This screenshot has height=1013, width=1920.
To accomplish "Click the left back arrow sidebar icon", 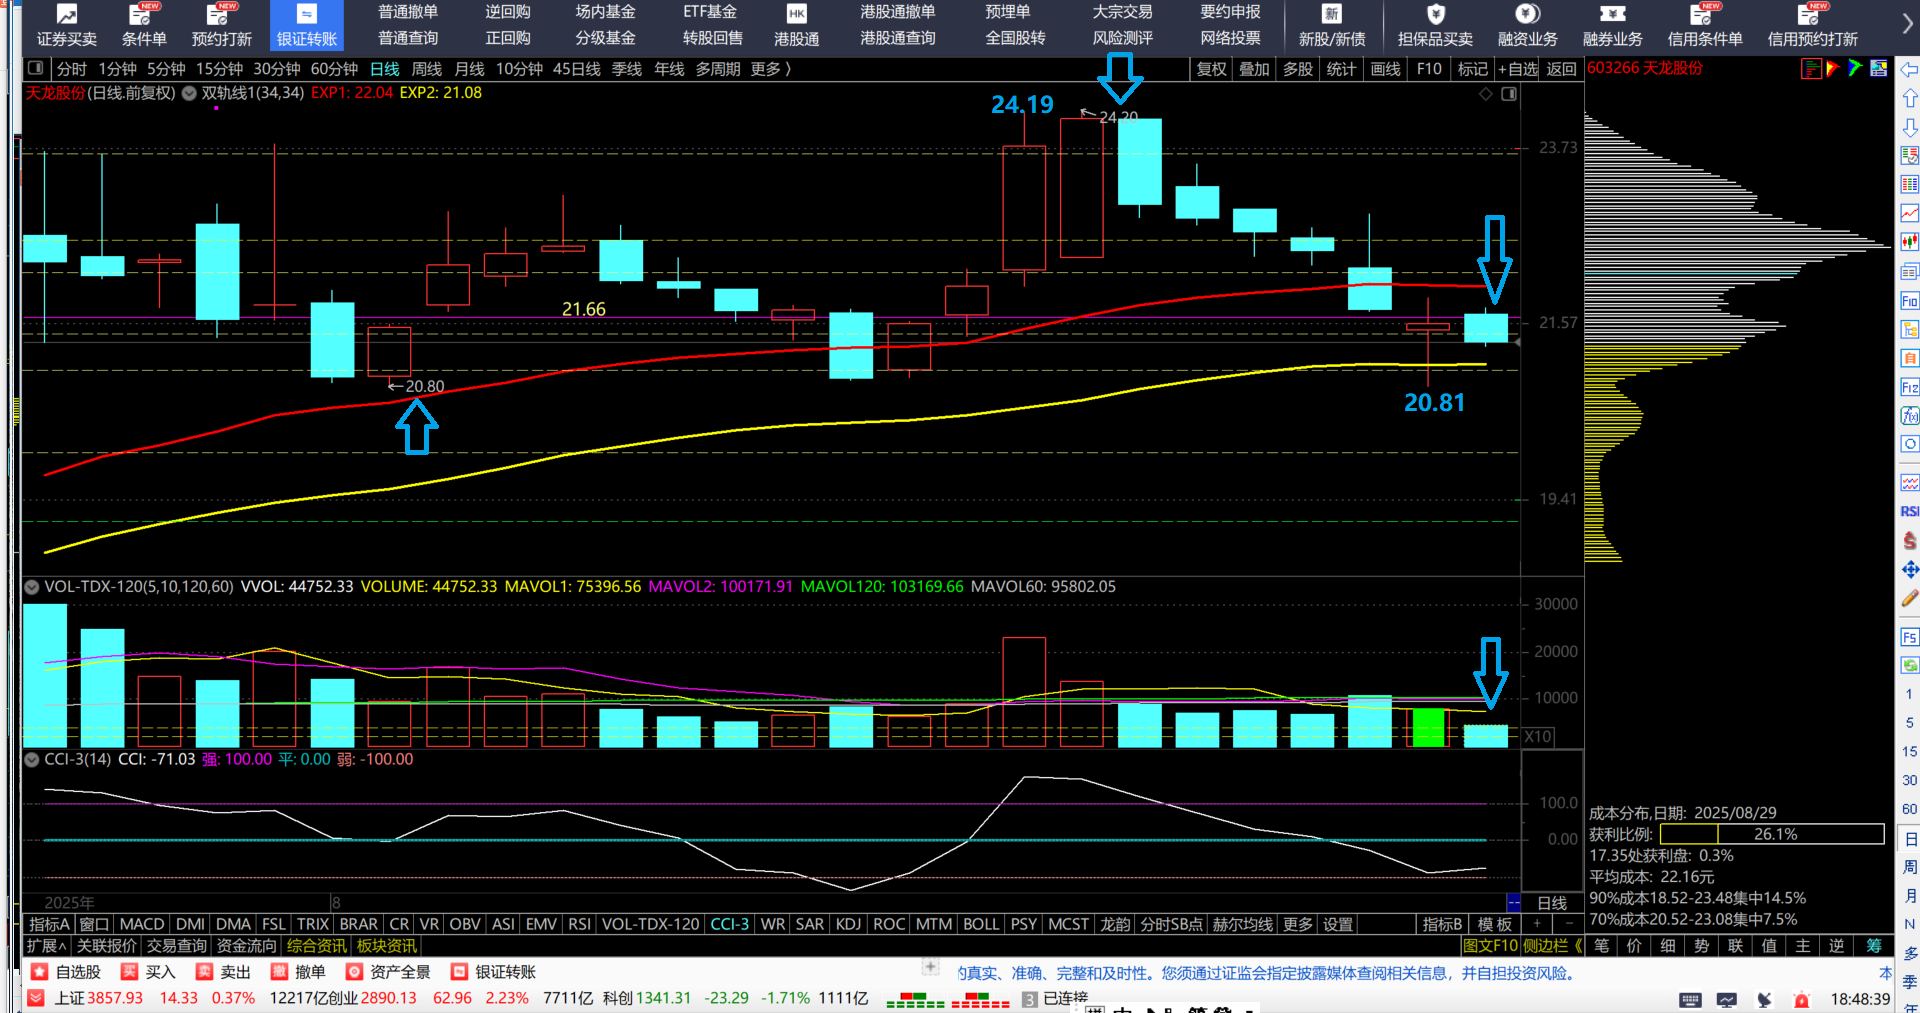I will (x=1909, y=70).
